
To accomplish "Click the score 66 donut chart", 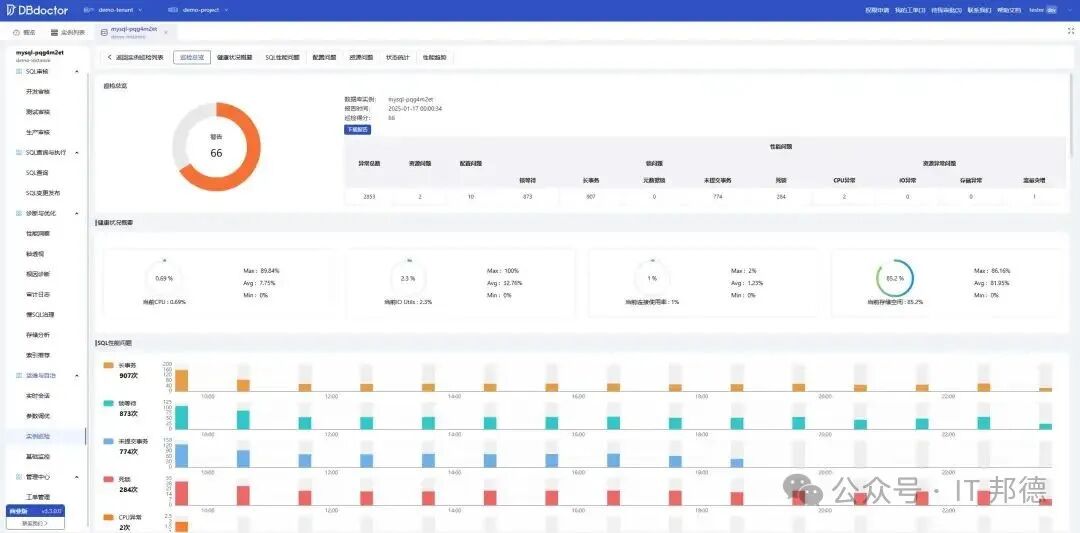I will pos(216,146).
